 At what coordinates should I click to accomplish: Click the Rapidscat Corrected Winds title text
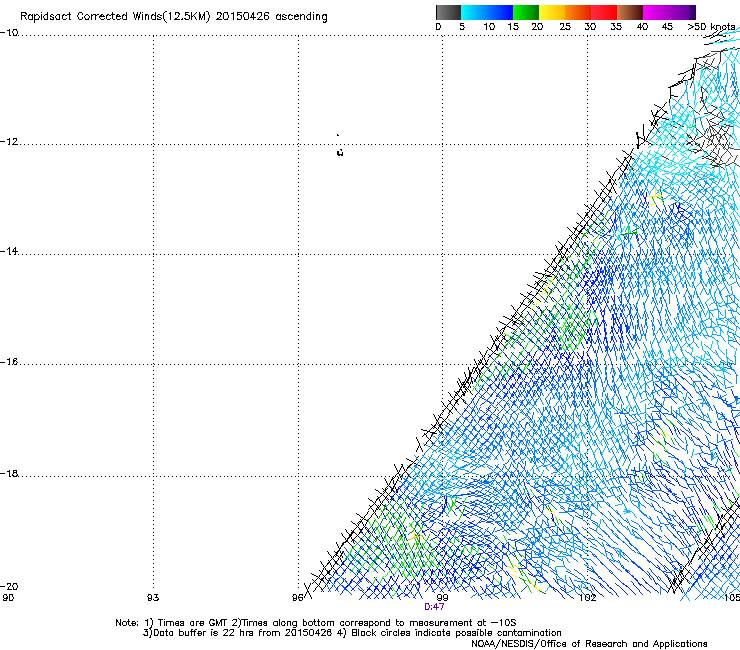174,17
